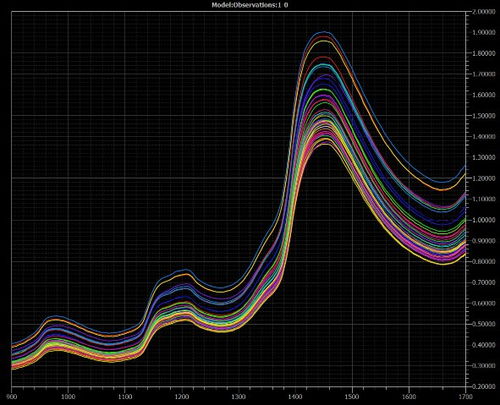This screenshot has height=405, width=500.
Task: Select the 2.00000 y-axis label
Action: [484, 12]
